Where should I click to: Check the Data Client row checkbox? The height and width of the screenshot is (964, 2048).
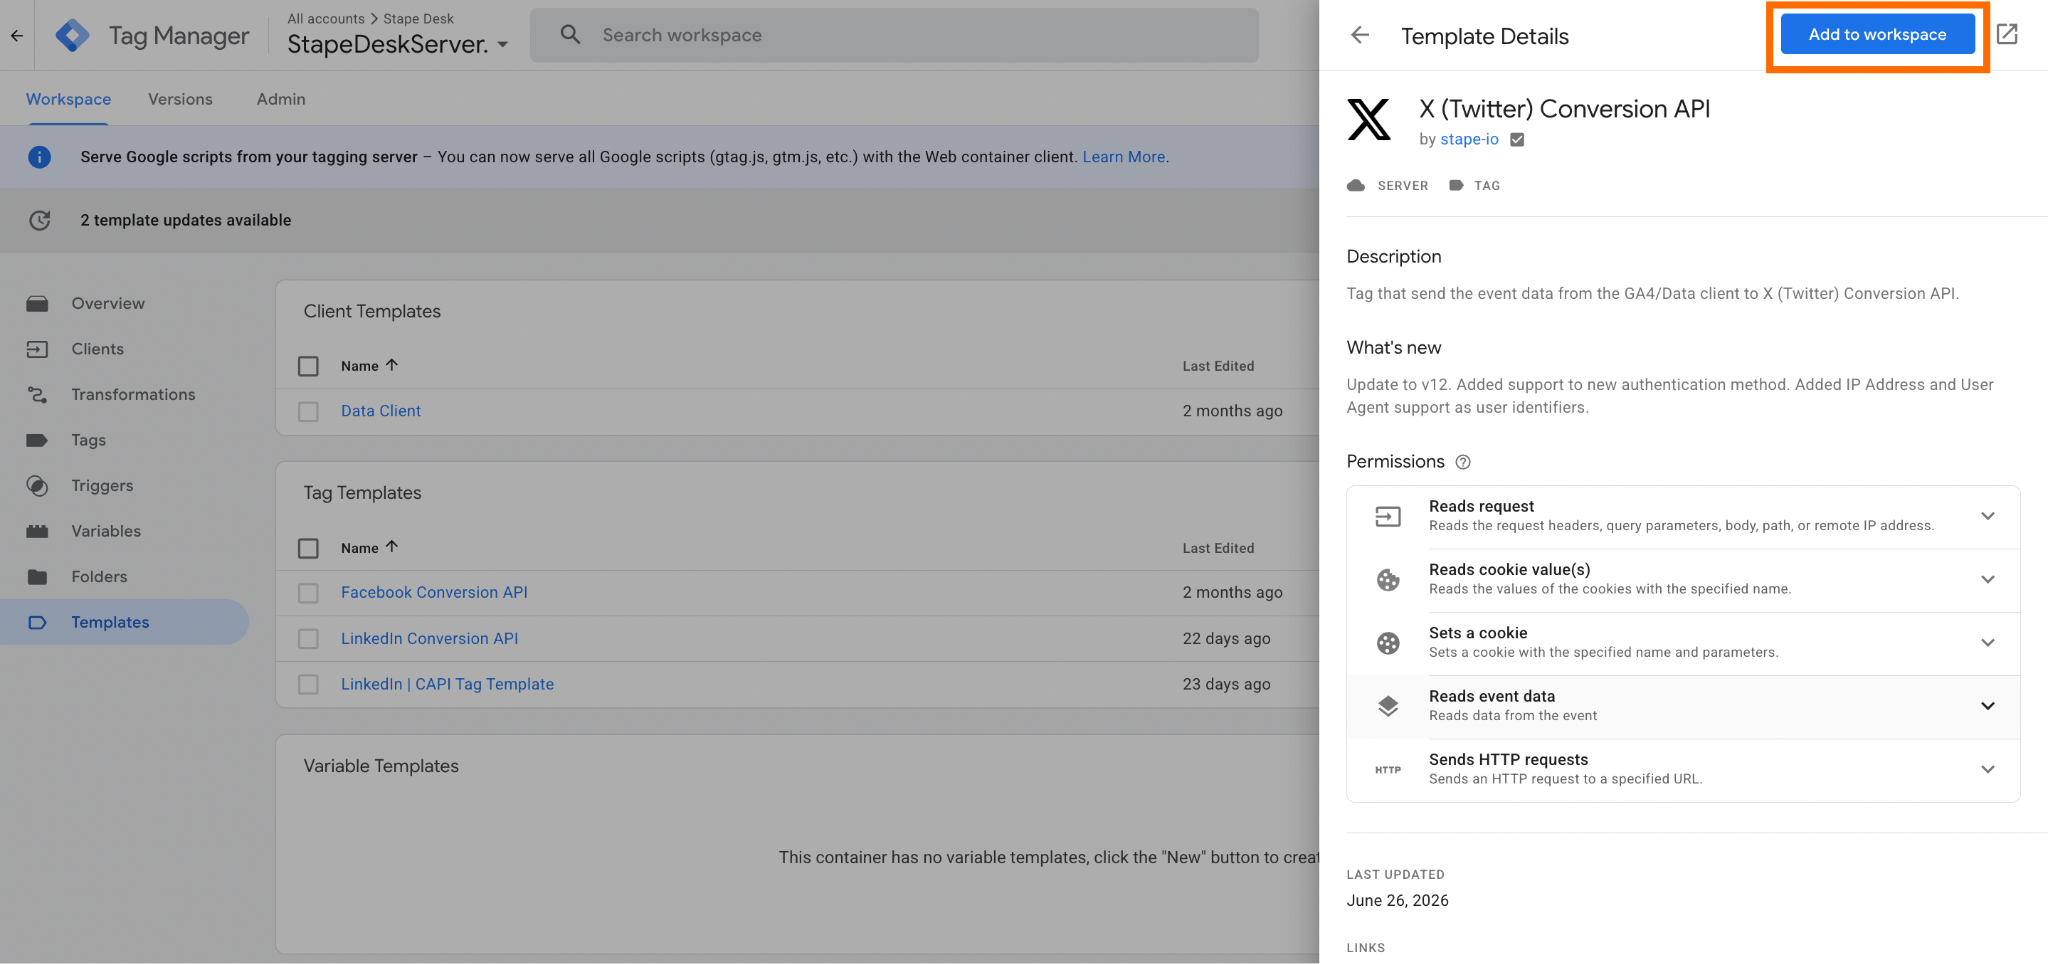pos(308,412)
